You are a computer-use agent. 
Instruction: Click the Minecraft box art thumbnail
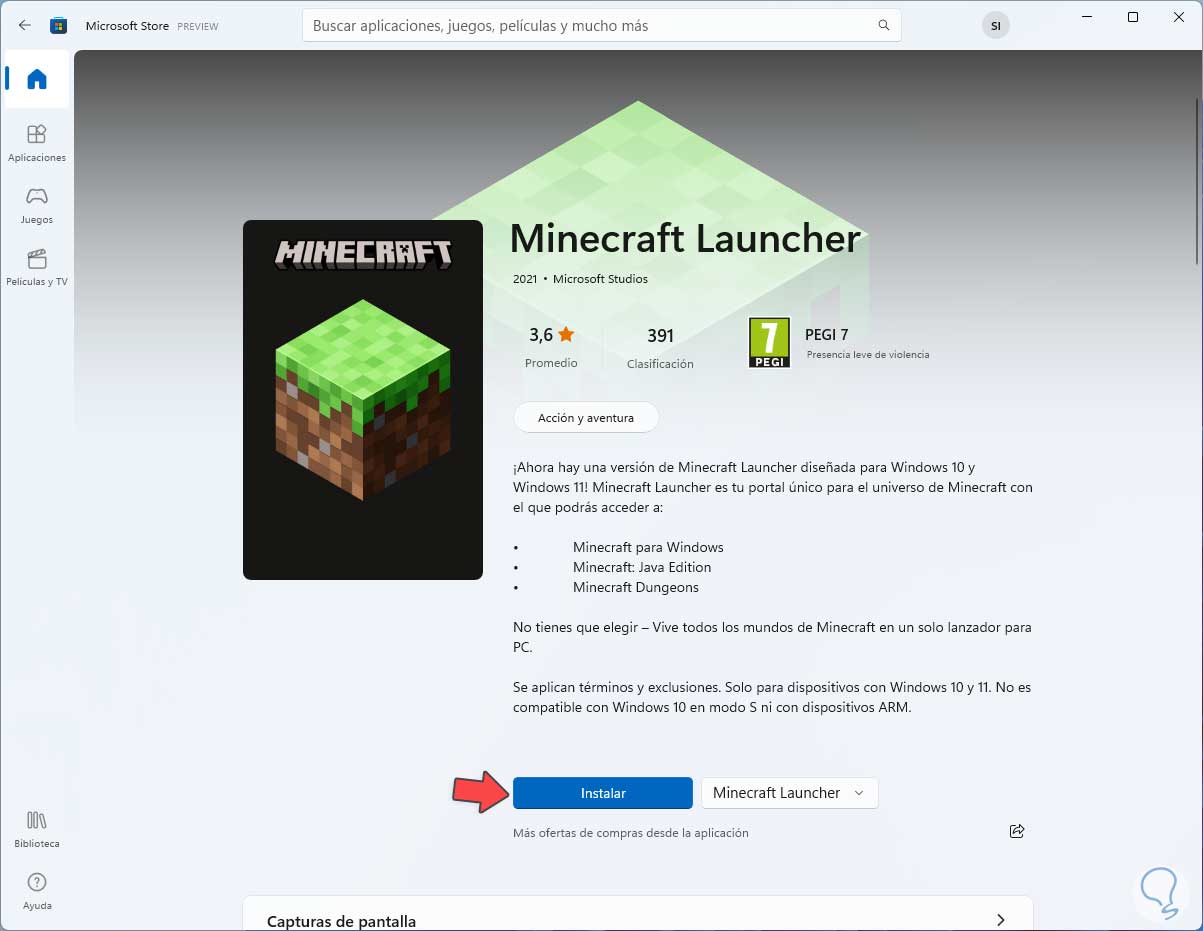[x=363, y=400]
